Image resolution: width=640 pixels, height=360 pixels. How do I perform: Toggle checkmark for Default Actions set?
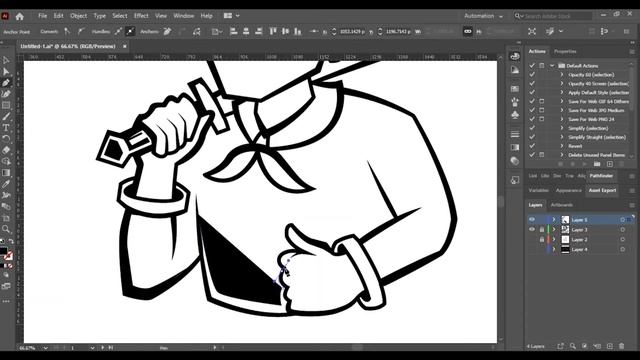pos(532,65)
